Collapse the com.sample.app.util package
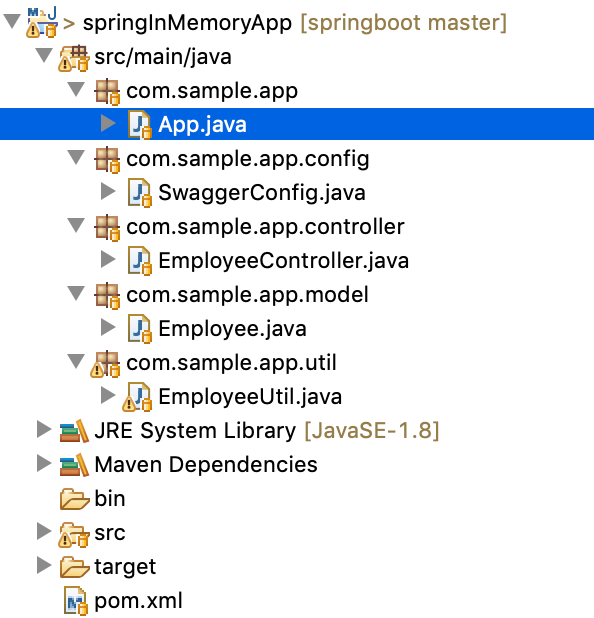 pyautogui.click(x=76, y=361)
